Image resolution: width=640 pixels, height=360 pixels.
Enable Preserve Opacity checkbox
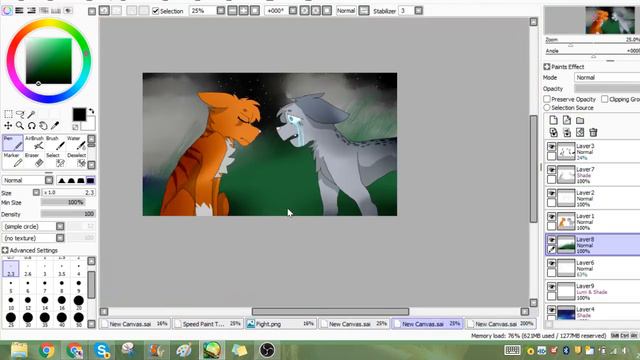(547, 99)
